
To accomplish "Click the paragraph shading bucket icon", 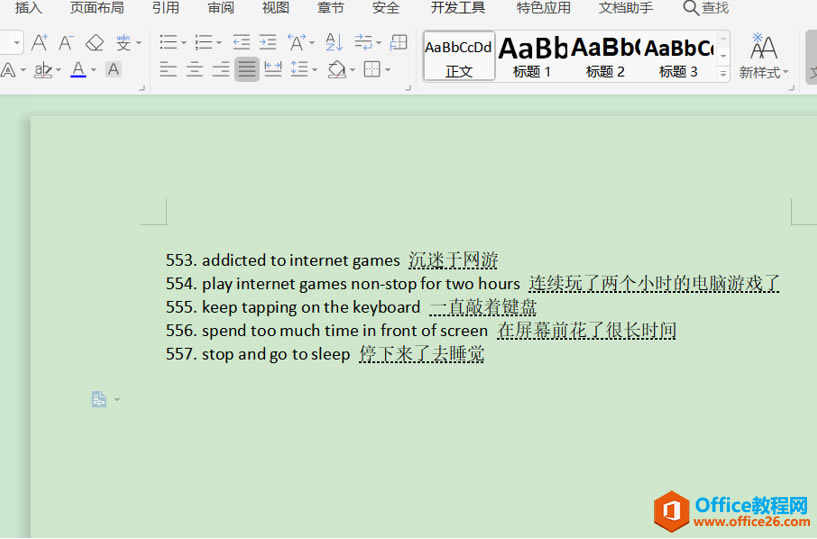I will 337,69.
